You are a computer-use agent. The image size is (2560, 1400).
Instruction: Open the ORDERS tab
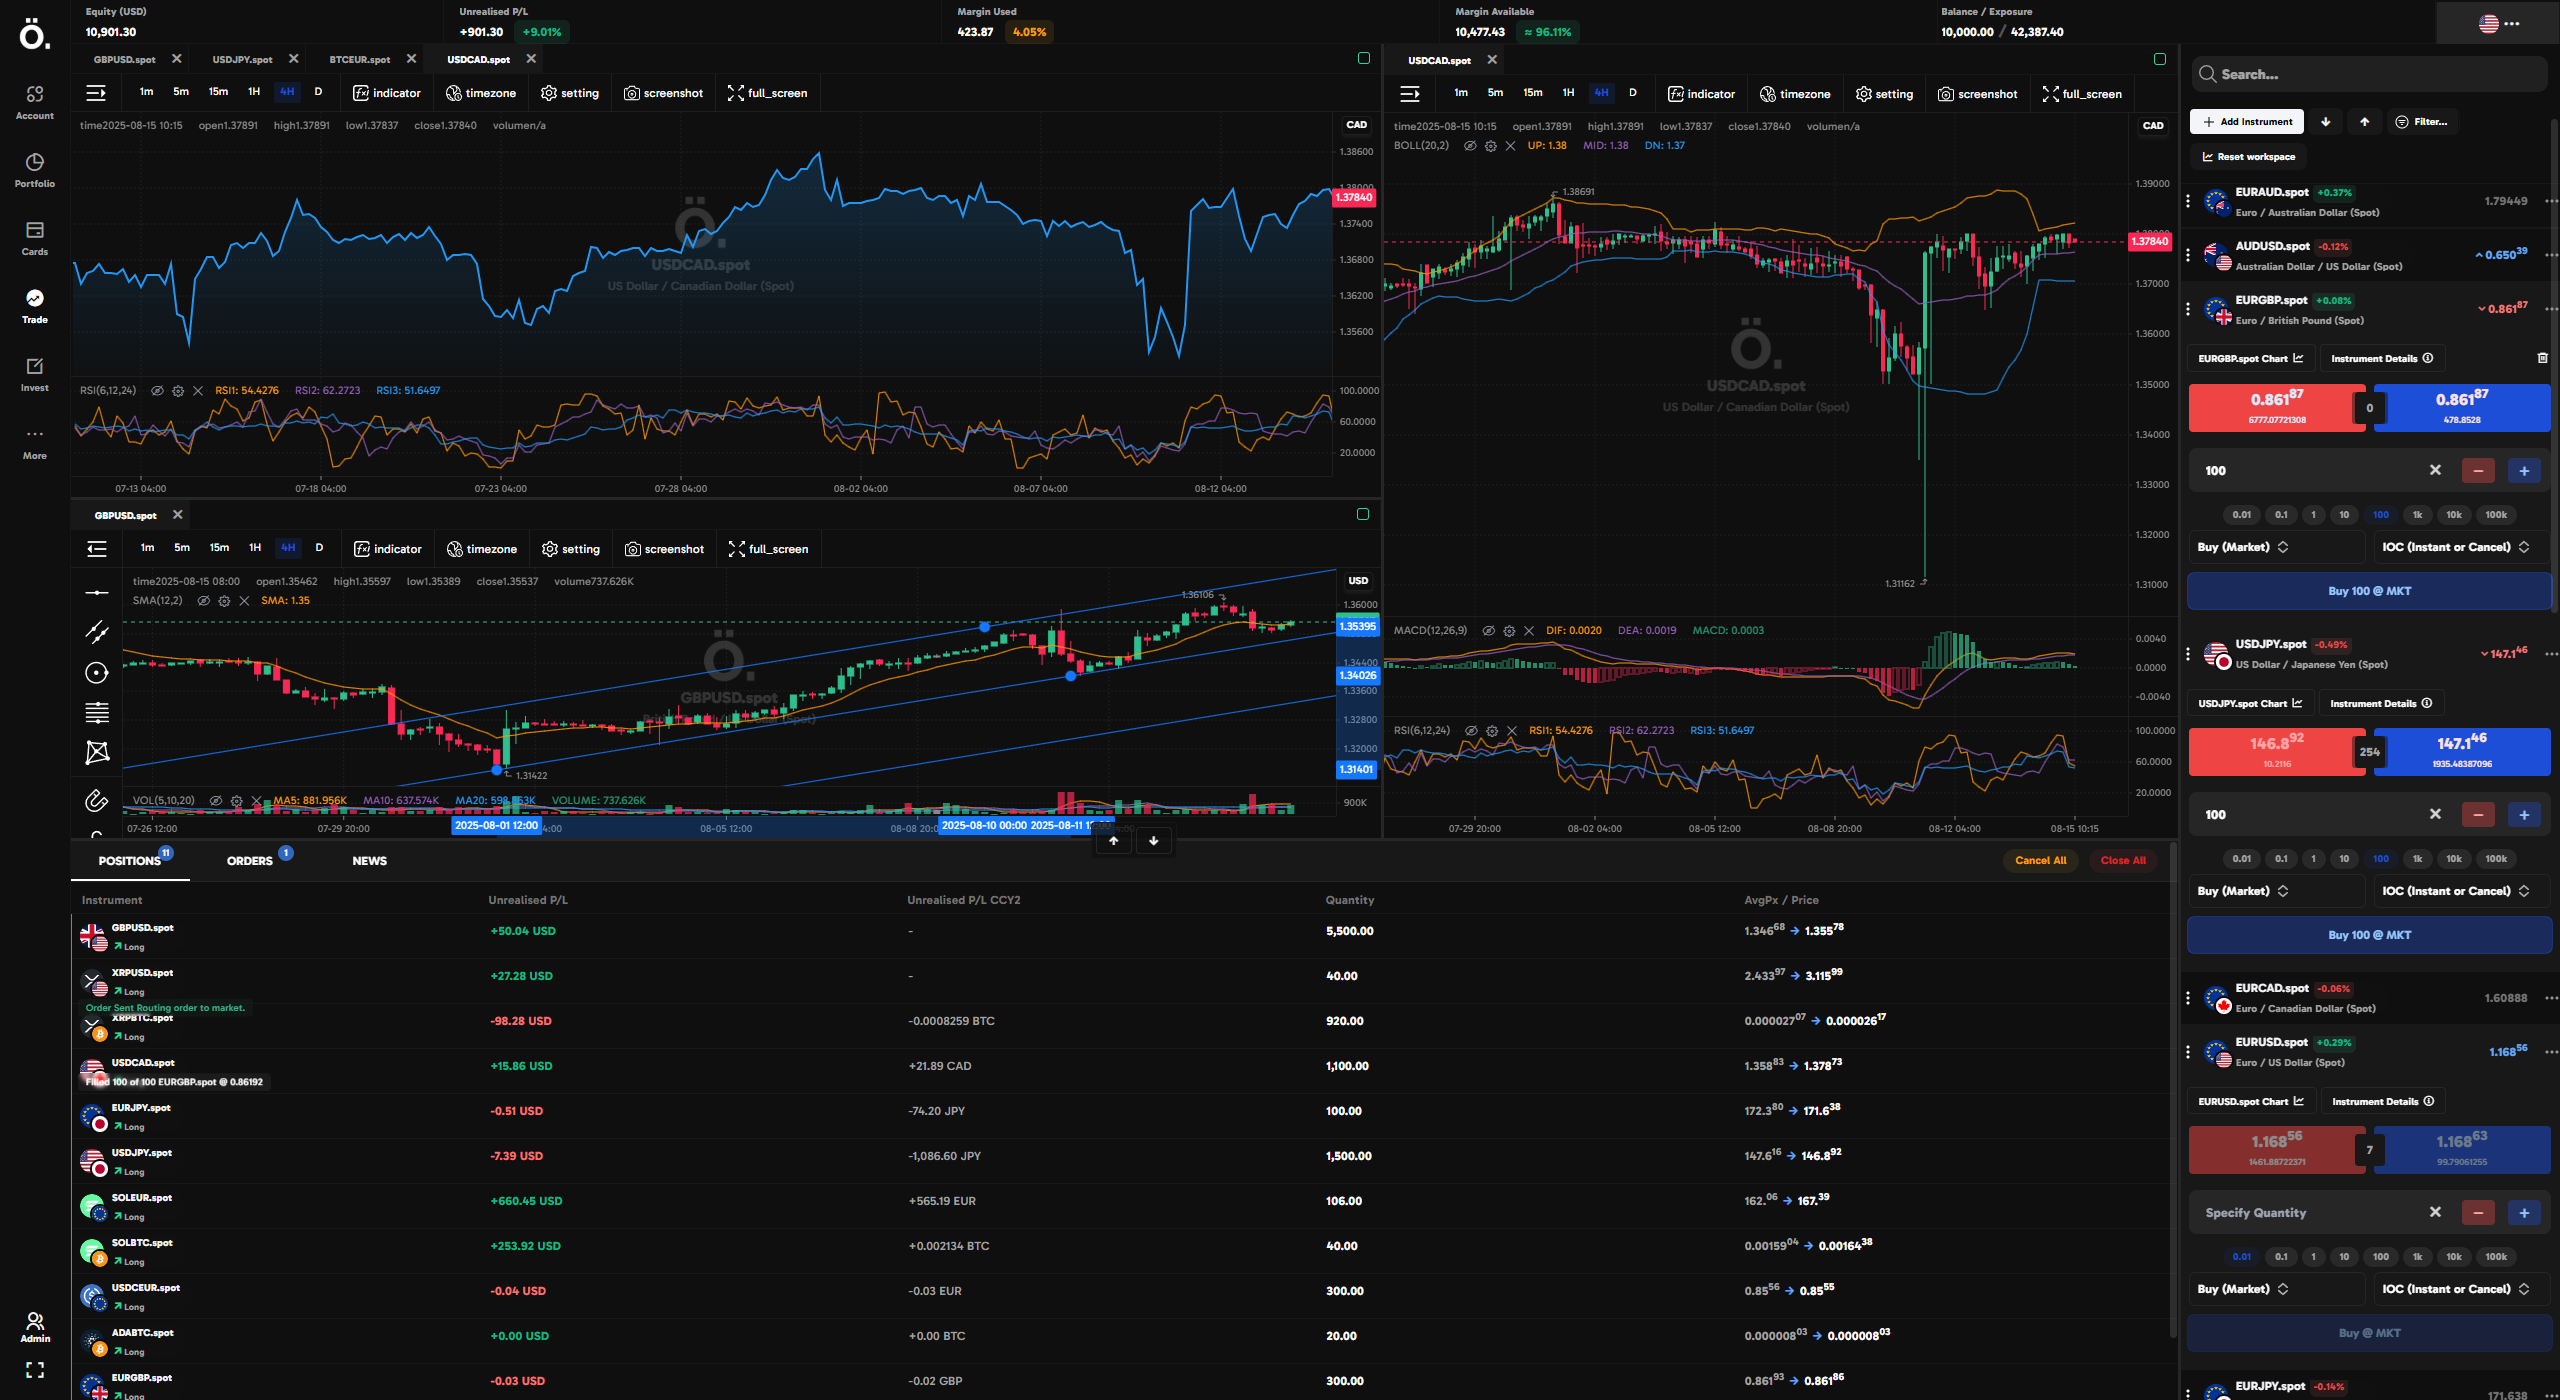pos(250,861)
